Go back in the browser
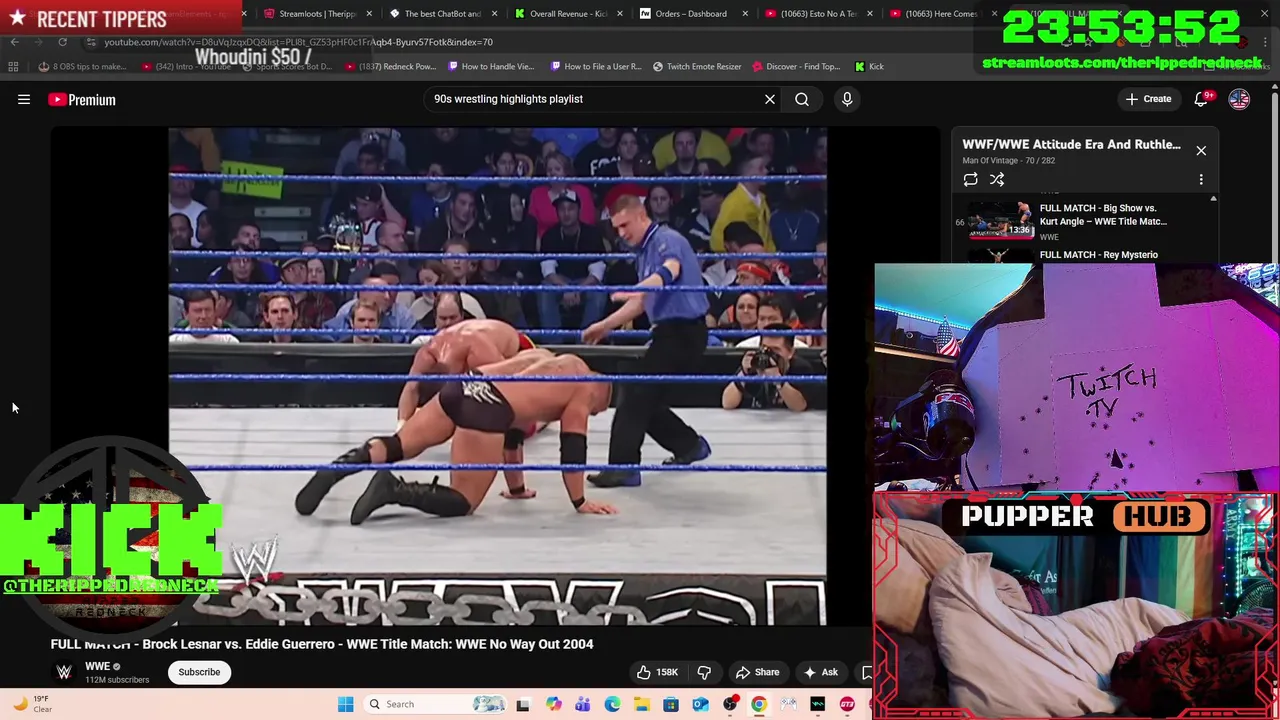This screenshot has width=1280, height=720. pyautogui.click(x=14, y=42)
